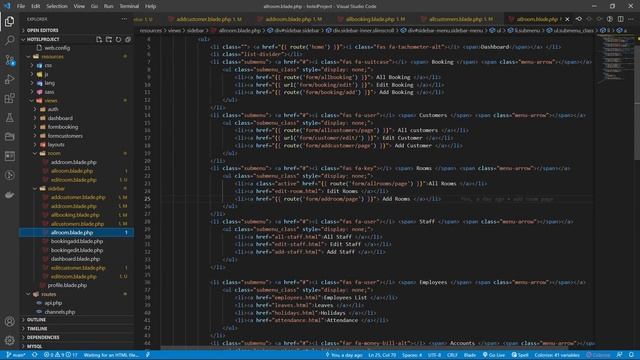Open web.config in explorer

pyautogui.click(x=77, y=48)
